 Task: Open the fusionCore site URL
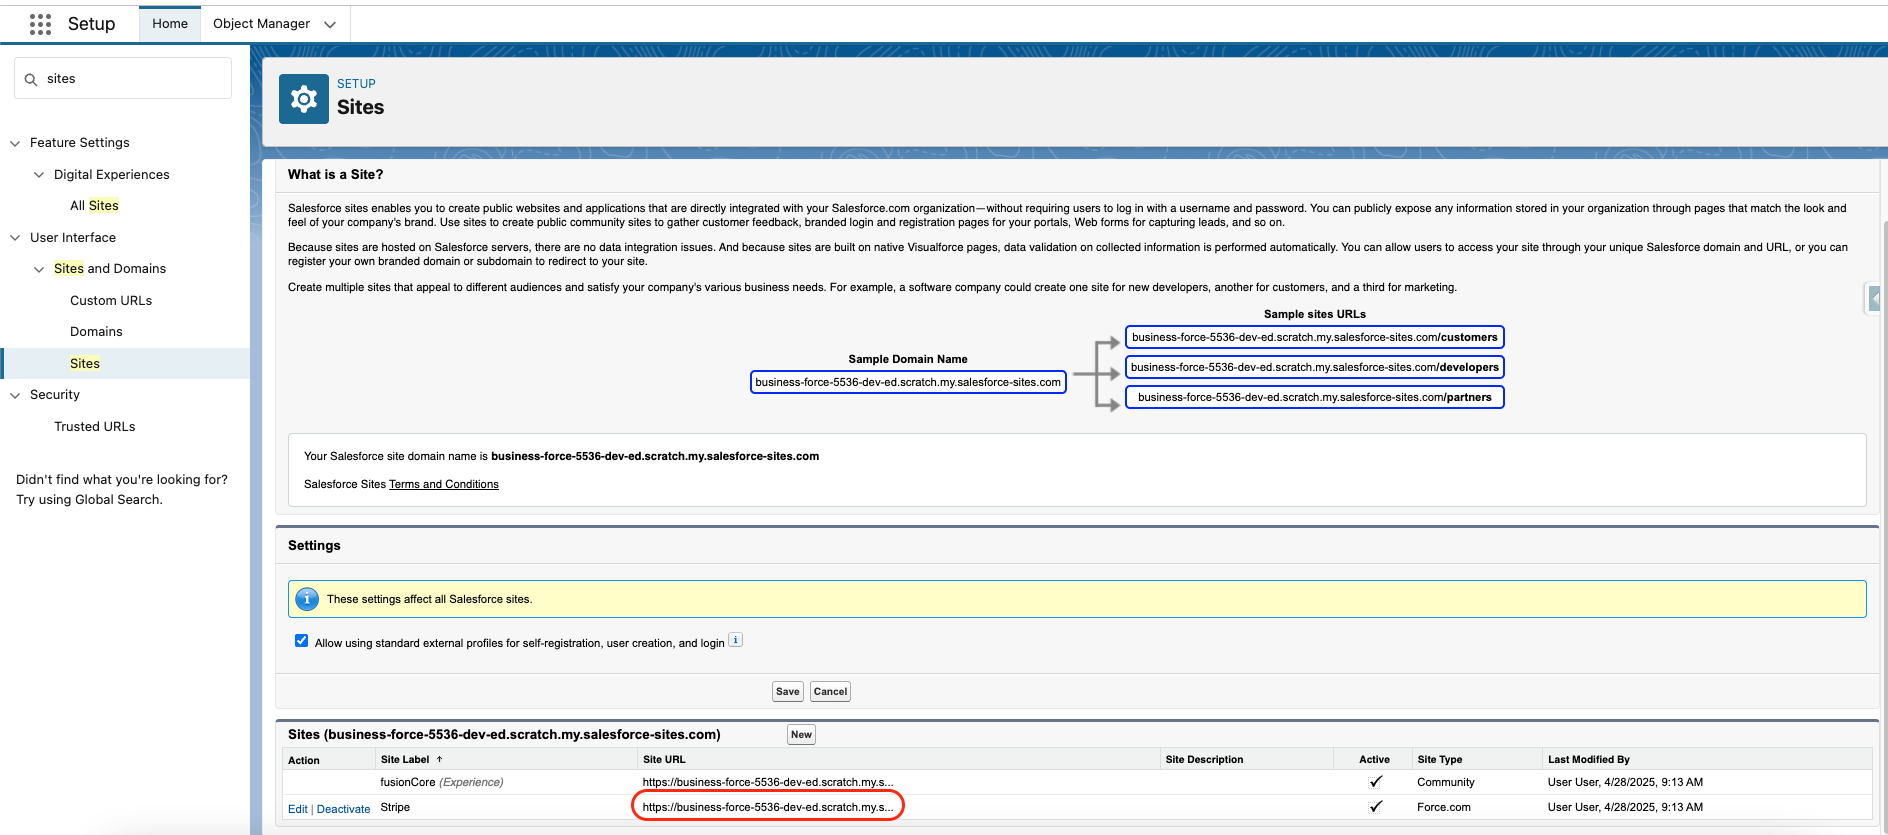tap(767, 782)
